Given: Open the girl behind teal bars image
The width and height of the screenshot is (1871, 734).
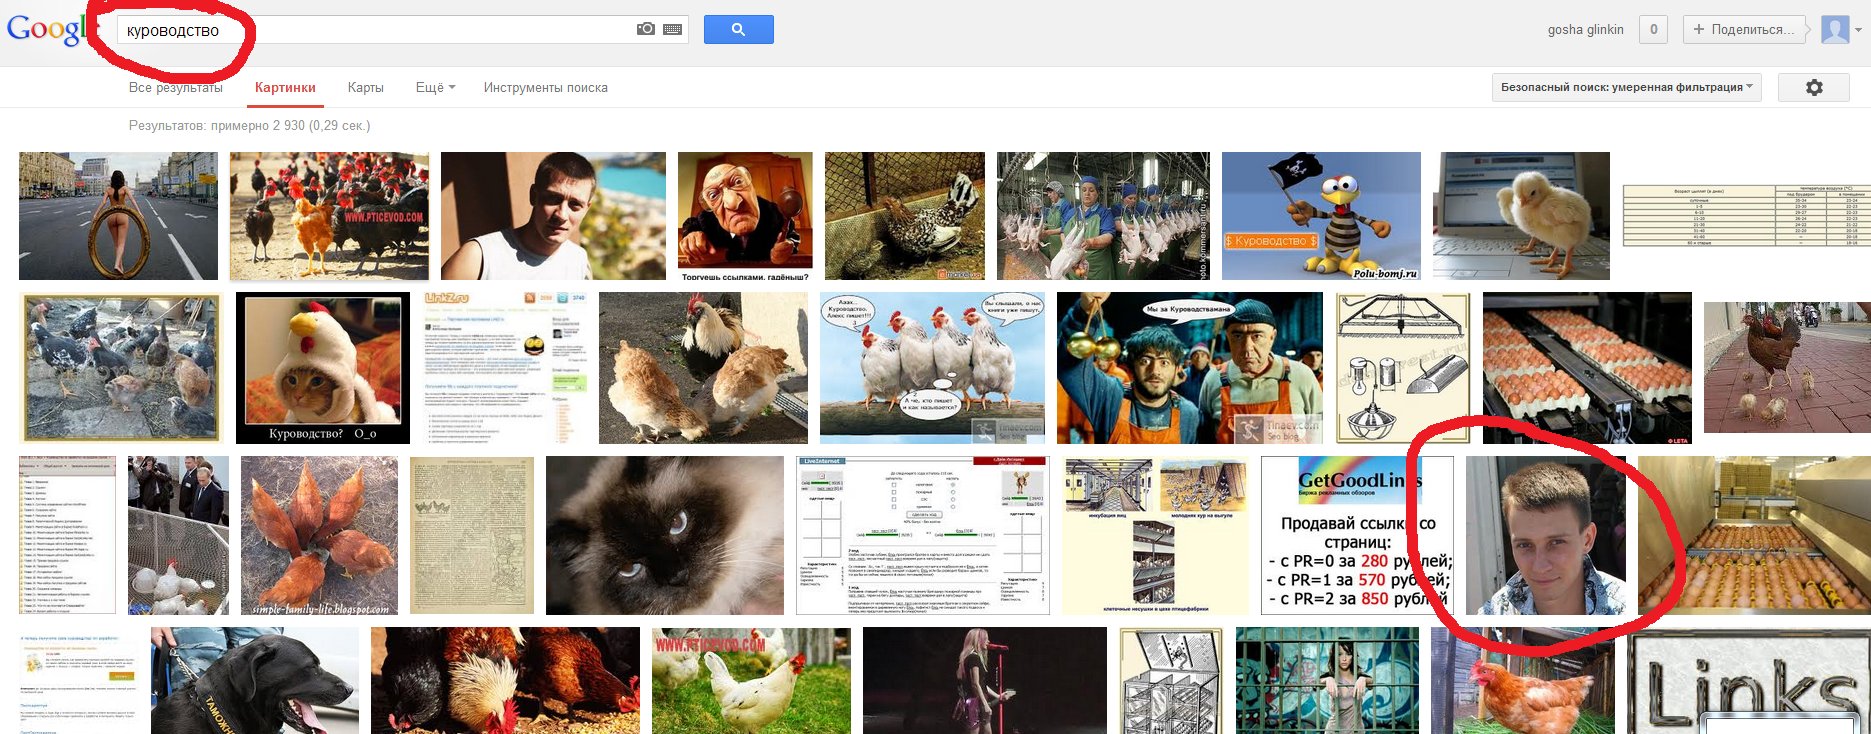Looking at the screenshot, I should (1327, 681).
